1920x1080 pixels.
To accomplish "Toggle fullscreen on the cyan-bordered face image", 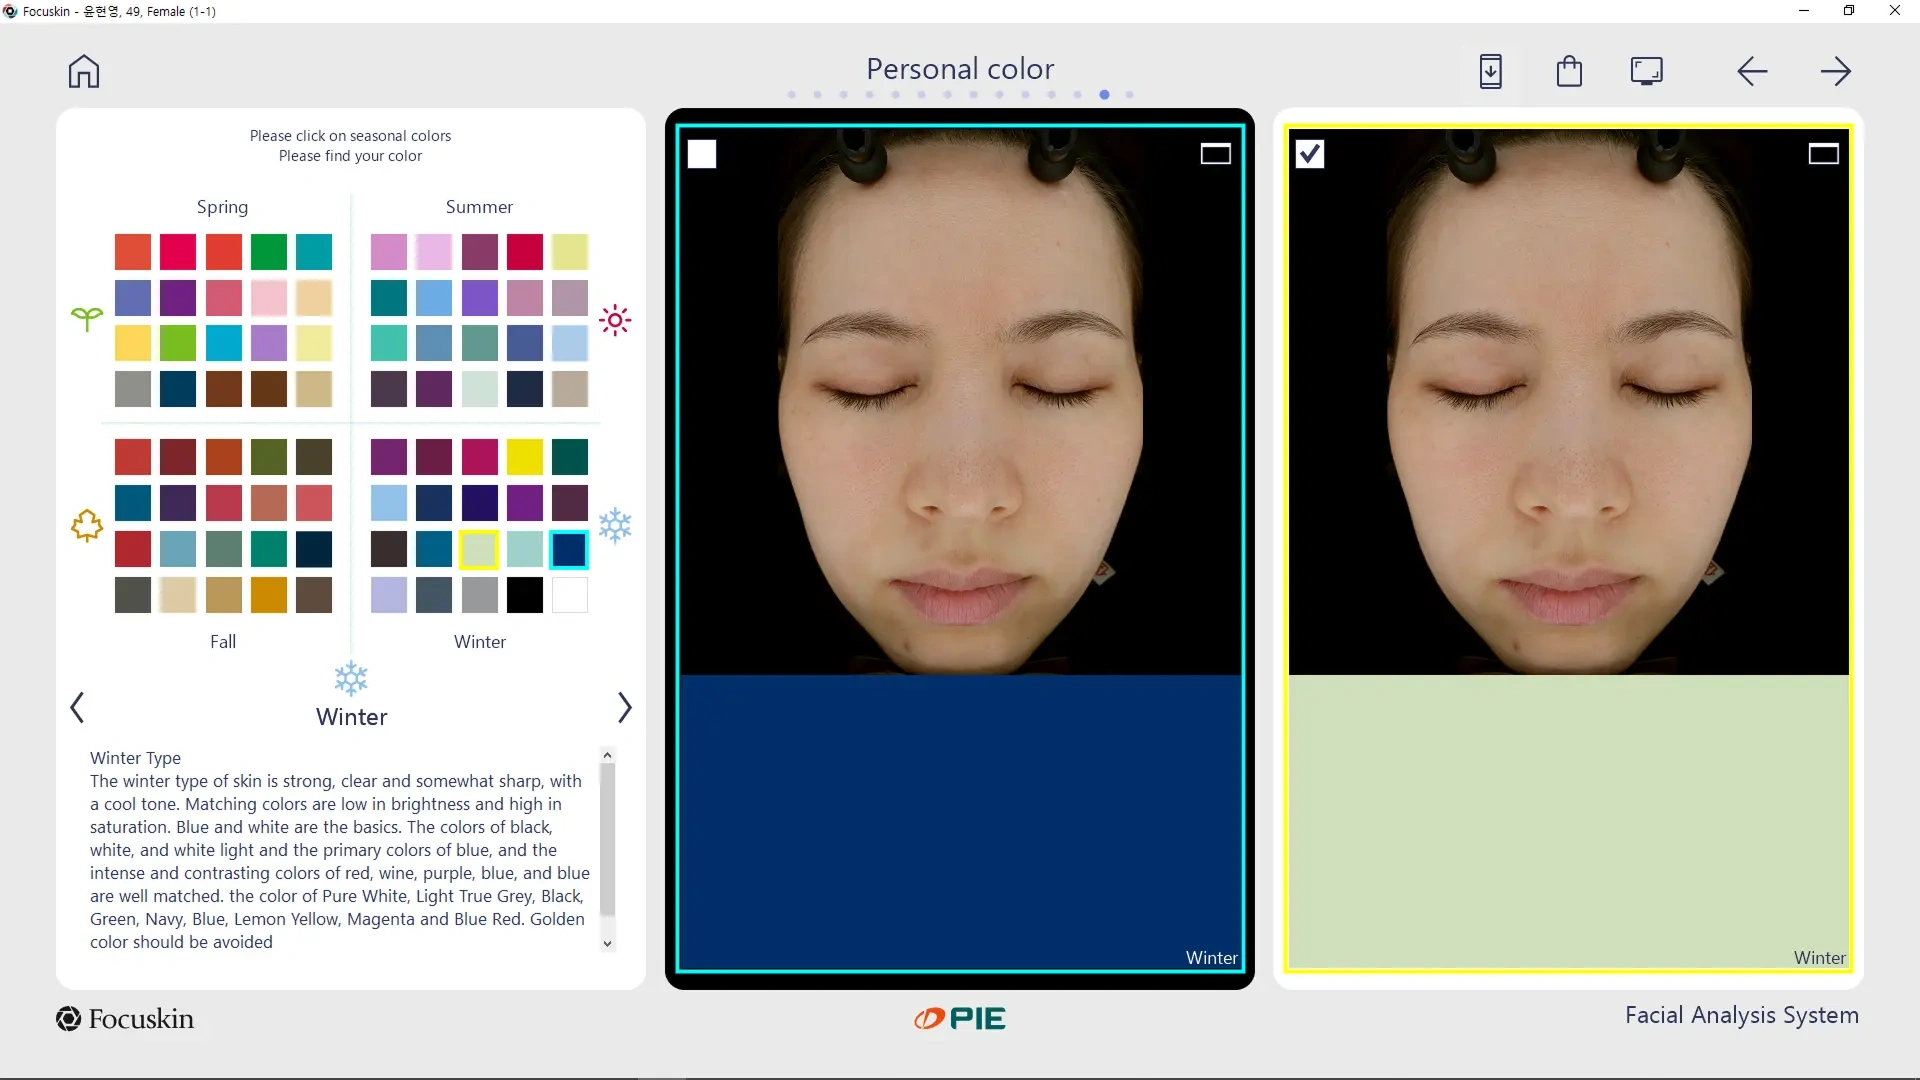I will pyautogui.click(x=1215, y=152).
